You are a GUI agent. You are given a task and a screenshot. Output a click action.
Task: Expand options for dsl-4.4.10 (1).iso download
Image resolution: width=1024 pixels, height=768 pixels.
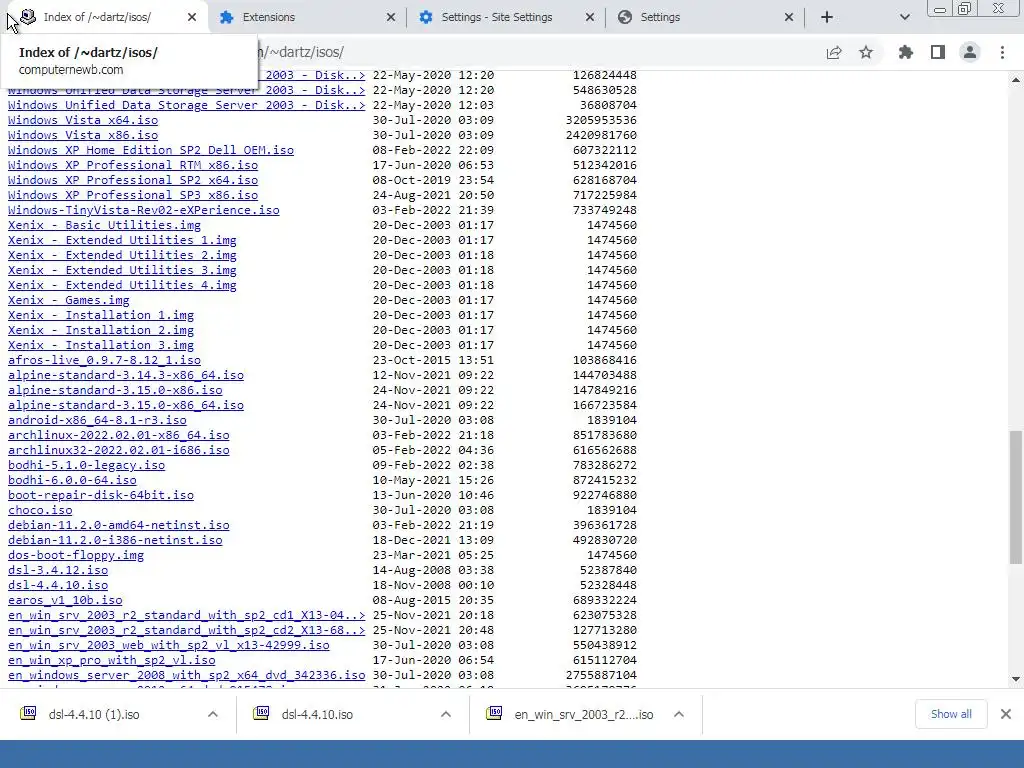[213, 714]
